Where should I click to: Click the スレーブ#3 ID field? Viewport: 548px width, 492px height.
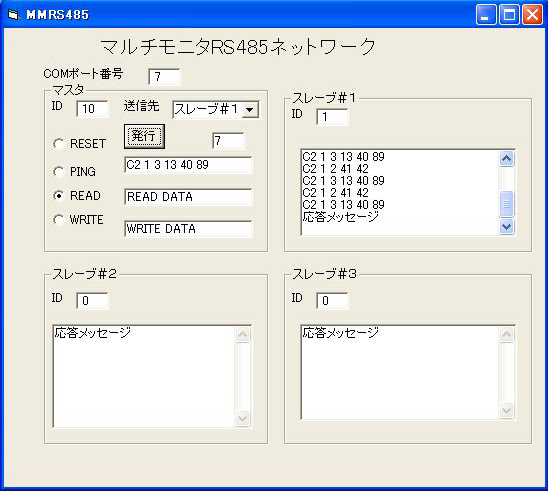pyautogui.click(x=332, y=301)
